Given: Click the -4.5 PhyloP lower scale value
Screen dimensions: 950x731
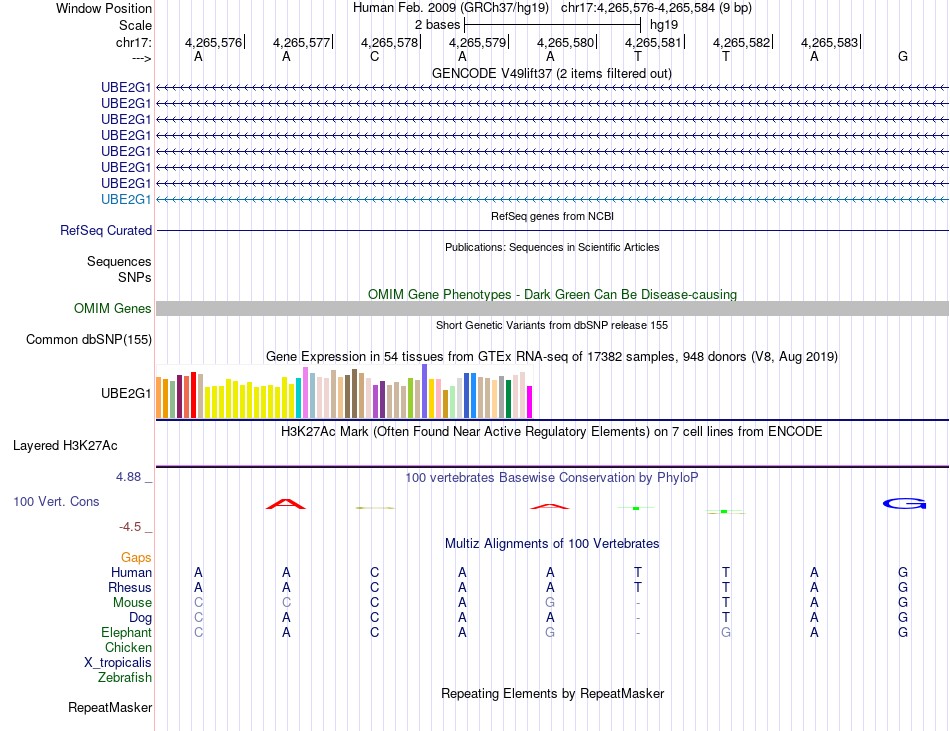Looking at the screenshot, I should pyautogui.click(x=130, y=527).
